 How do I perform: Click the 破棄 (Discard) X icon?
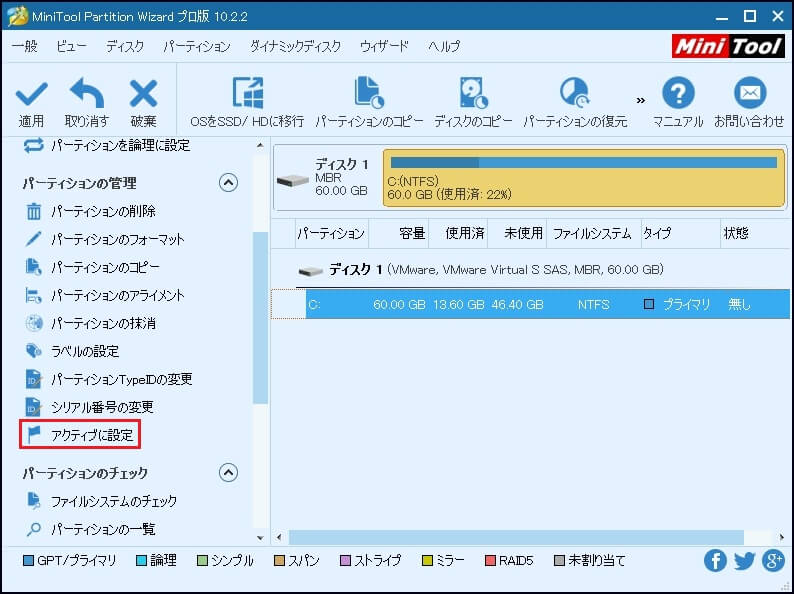[x=143, y=94]
